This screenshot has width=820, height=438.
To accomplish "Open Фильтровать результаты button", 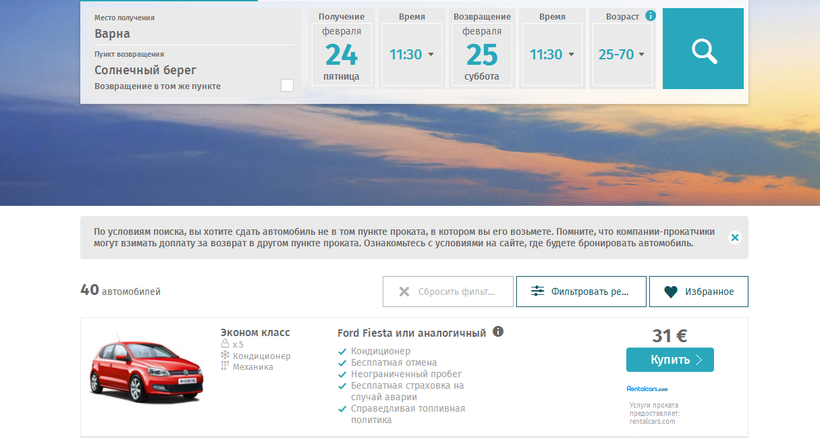I will [x=580, y=292].
